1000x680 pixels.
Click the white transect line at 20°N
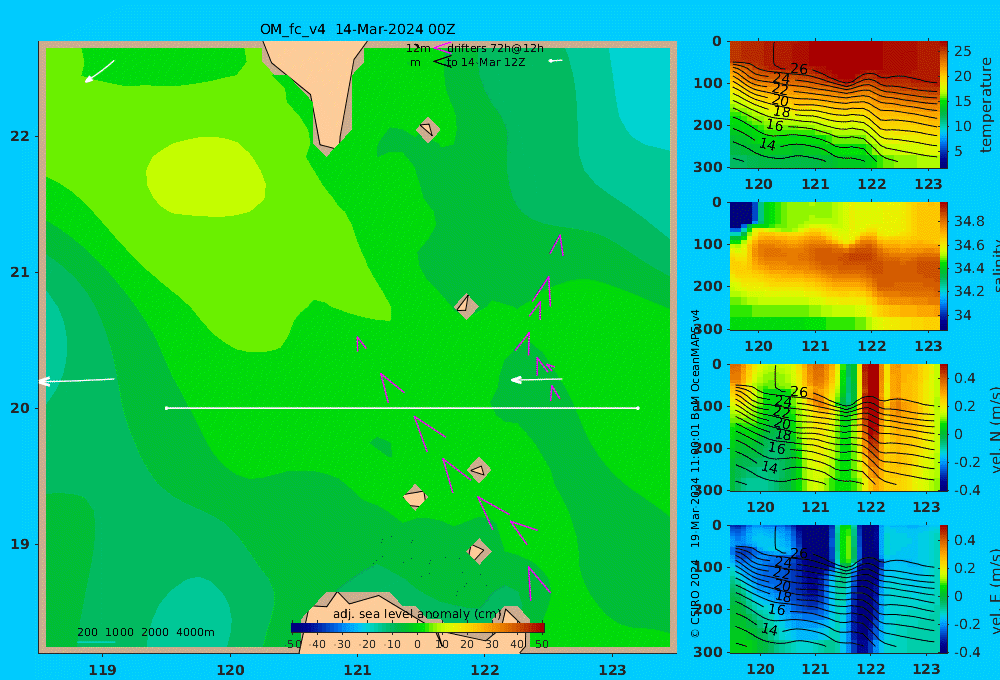pos(402,408)
